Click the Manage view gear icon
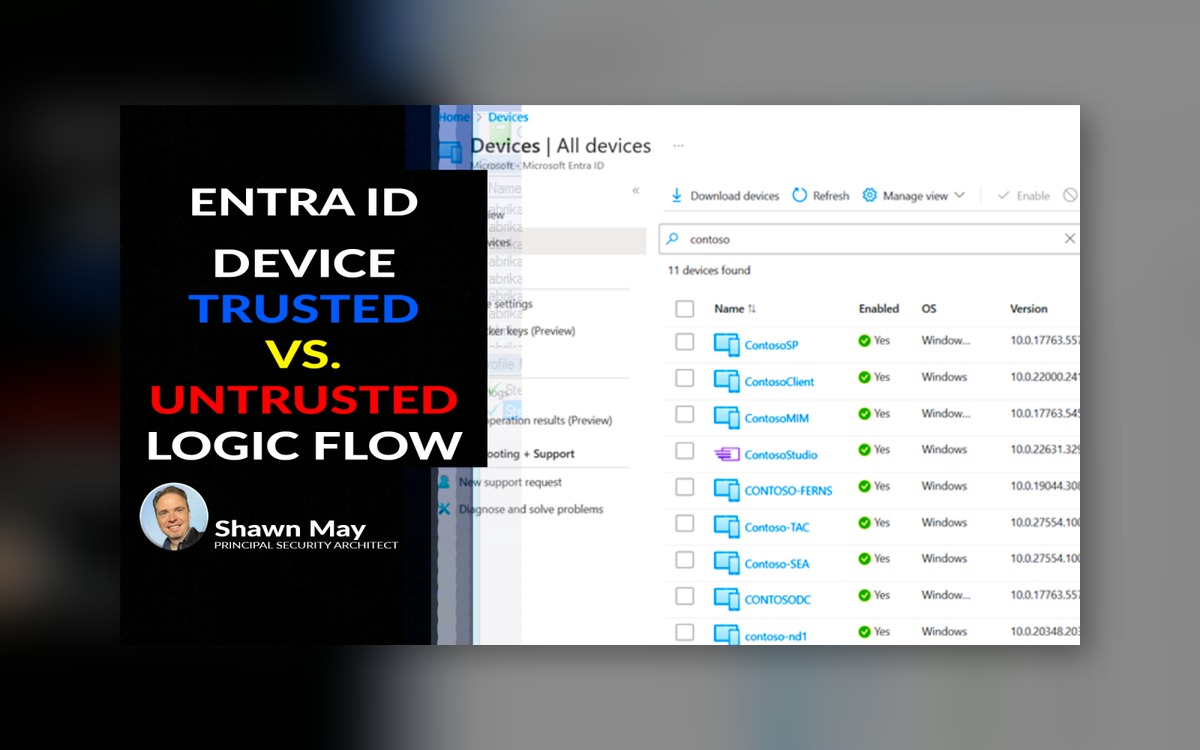Viewport: 1200px width, 750px height. [870, 195]
